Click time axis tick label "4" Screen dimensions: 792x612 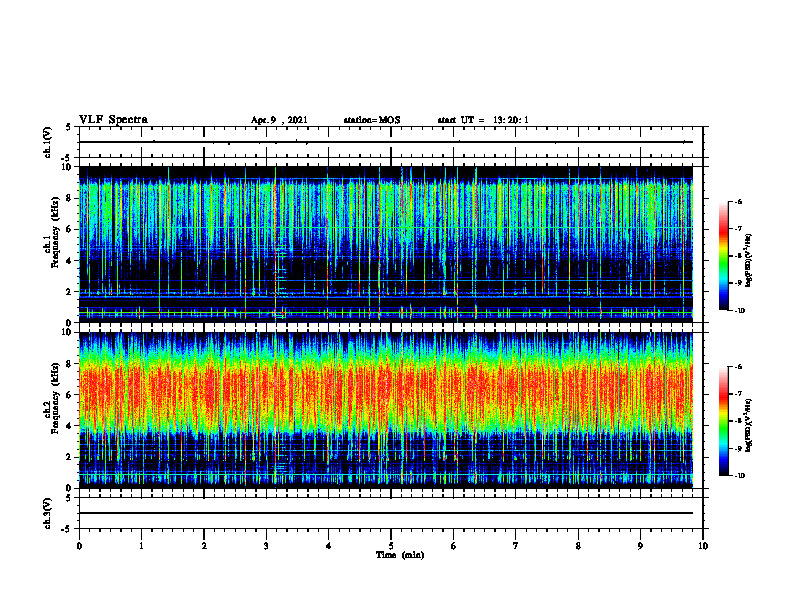329,546
